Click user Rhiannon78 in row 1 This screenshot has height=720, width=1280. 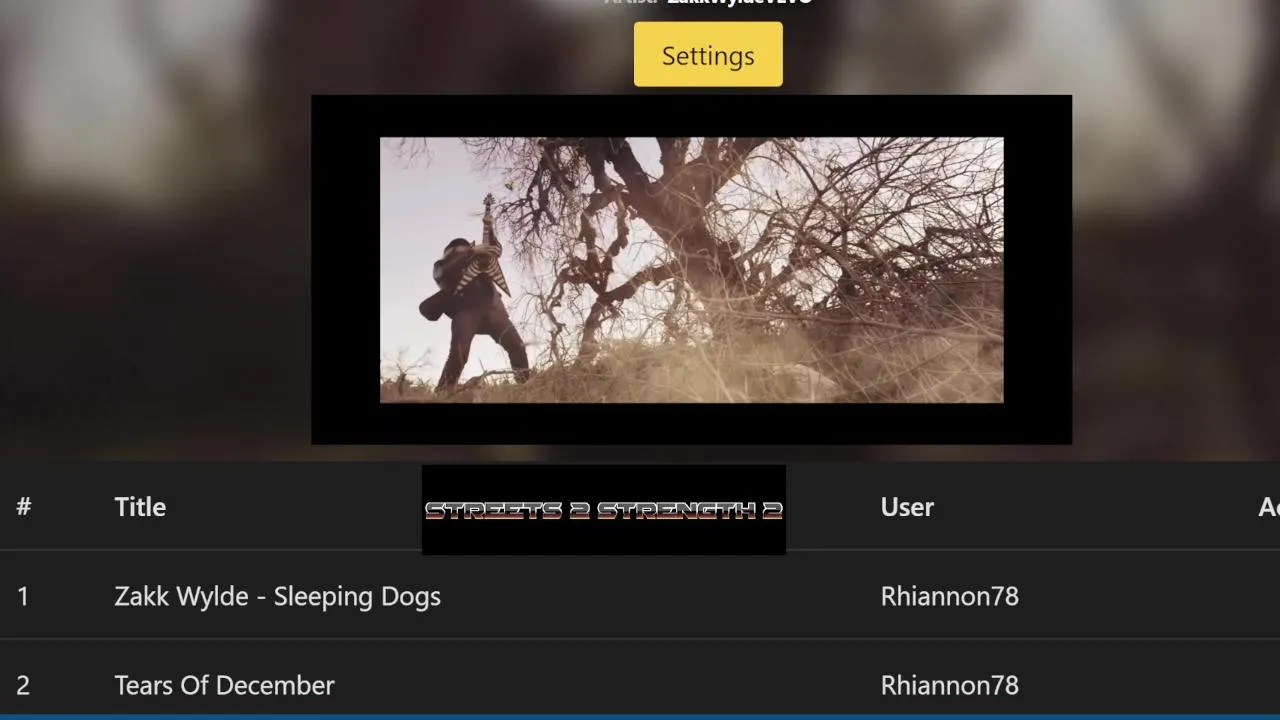pos(949,596)
